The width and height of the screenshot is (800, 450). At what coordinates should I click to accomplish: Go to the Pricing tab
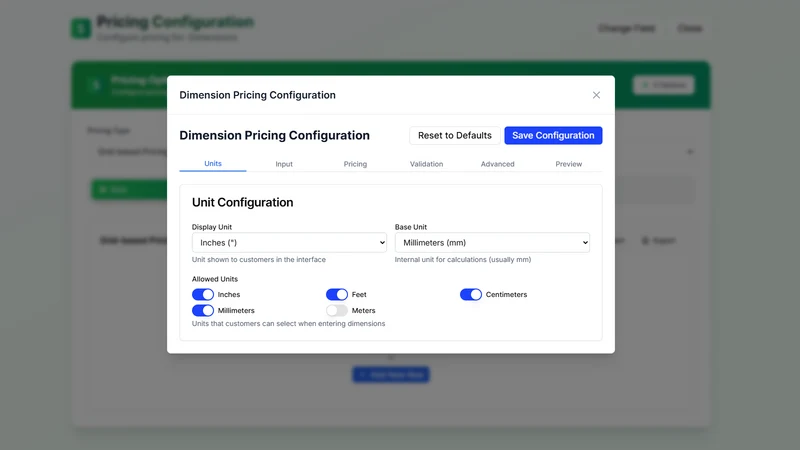355,164
